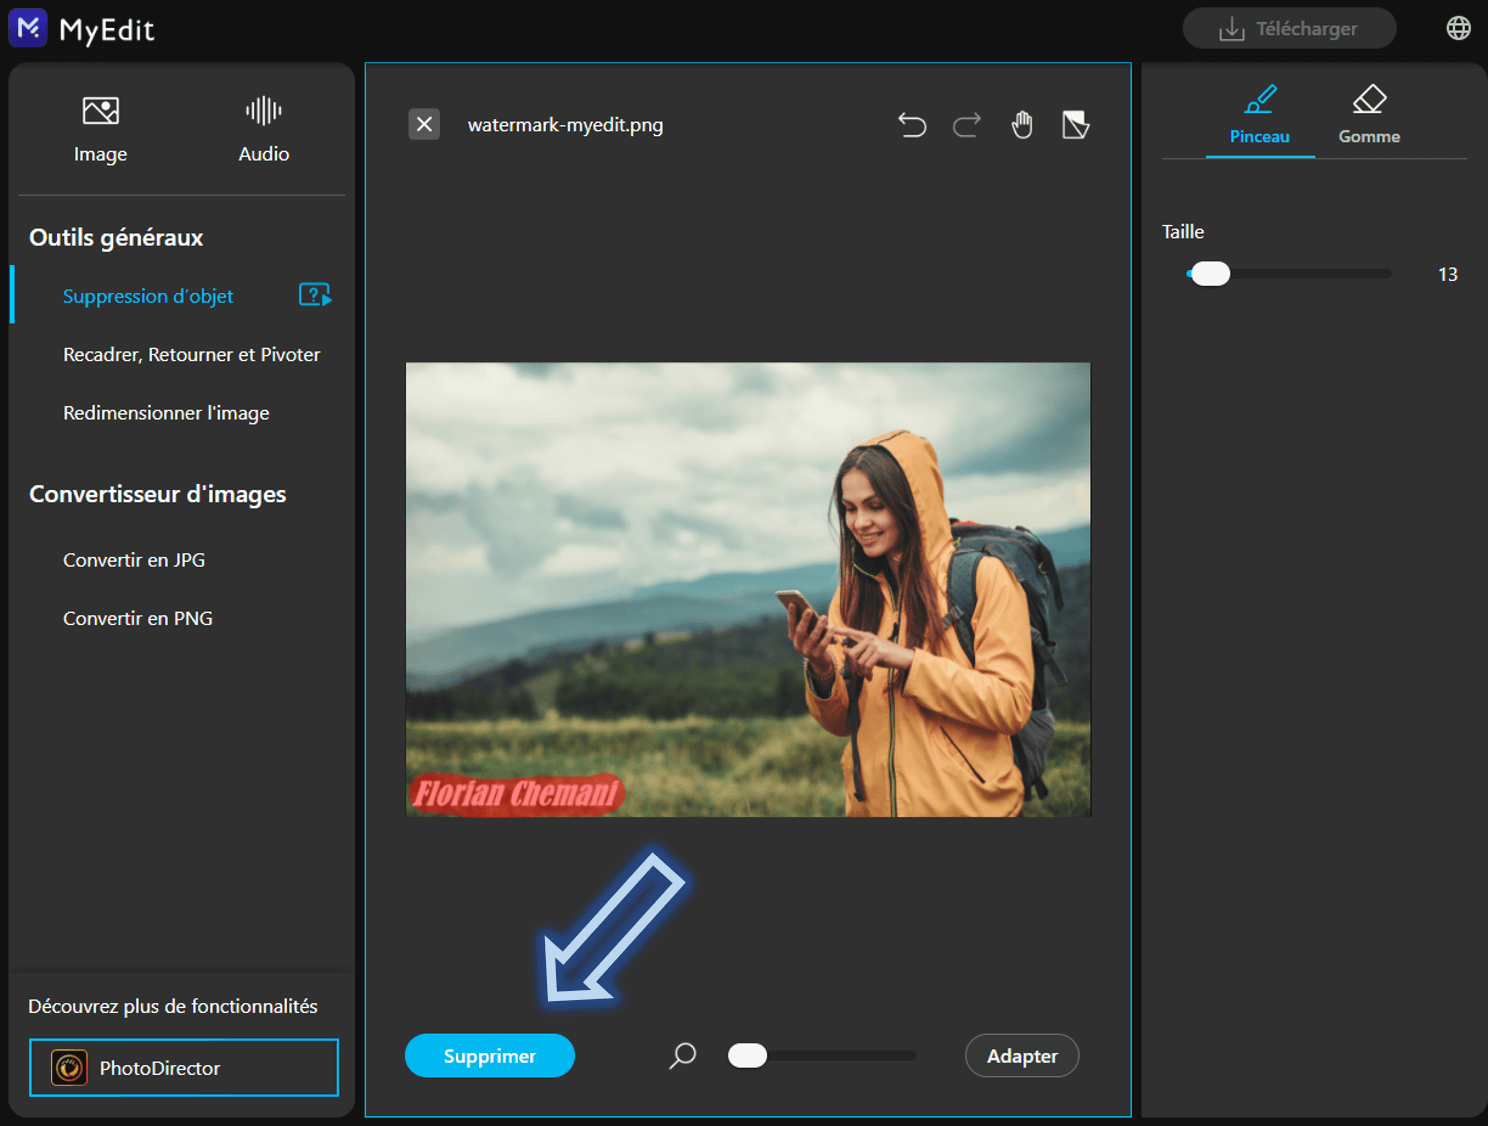Click the Taille brush size slider
This screenshot has width=1488, height=1126.
(x=1289, y=274)
